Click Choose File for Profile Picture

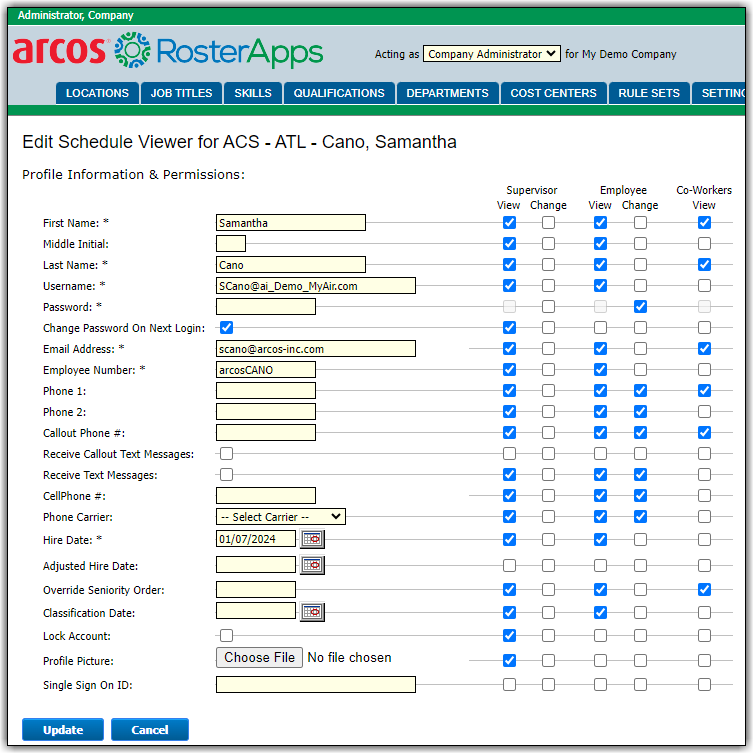259,657
